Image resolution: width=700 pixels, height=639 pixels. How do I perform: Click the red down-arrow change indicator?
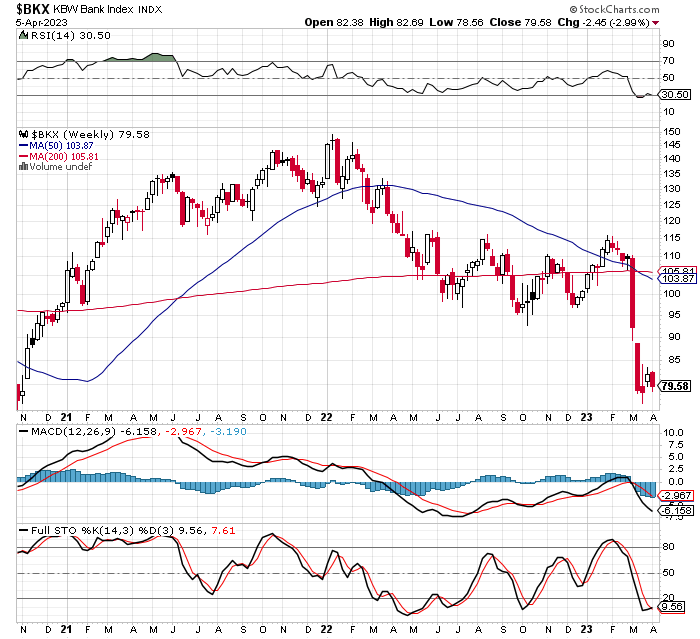655,23
